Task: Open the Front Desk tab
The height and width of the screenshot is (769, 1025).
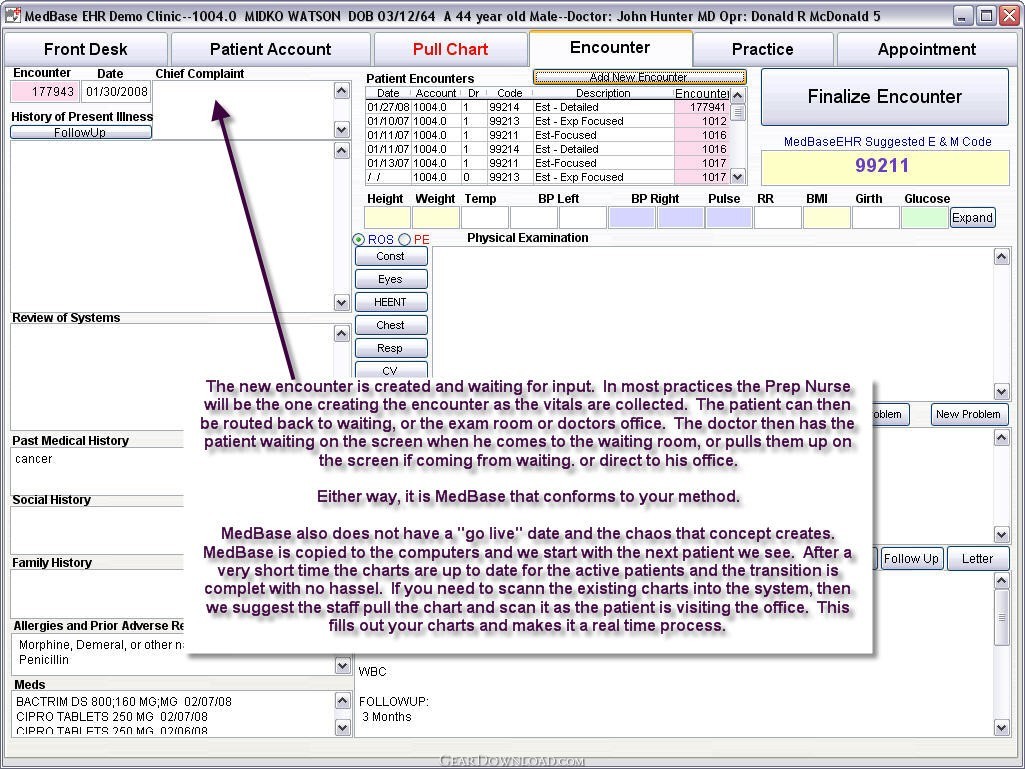Action: [86, 49]
